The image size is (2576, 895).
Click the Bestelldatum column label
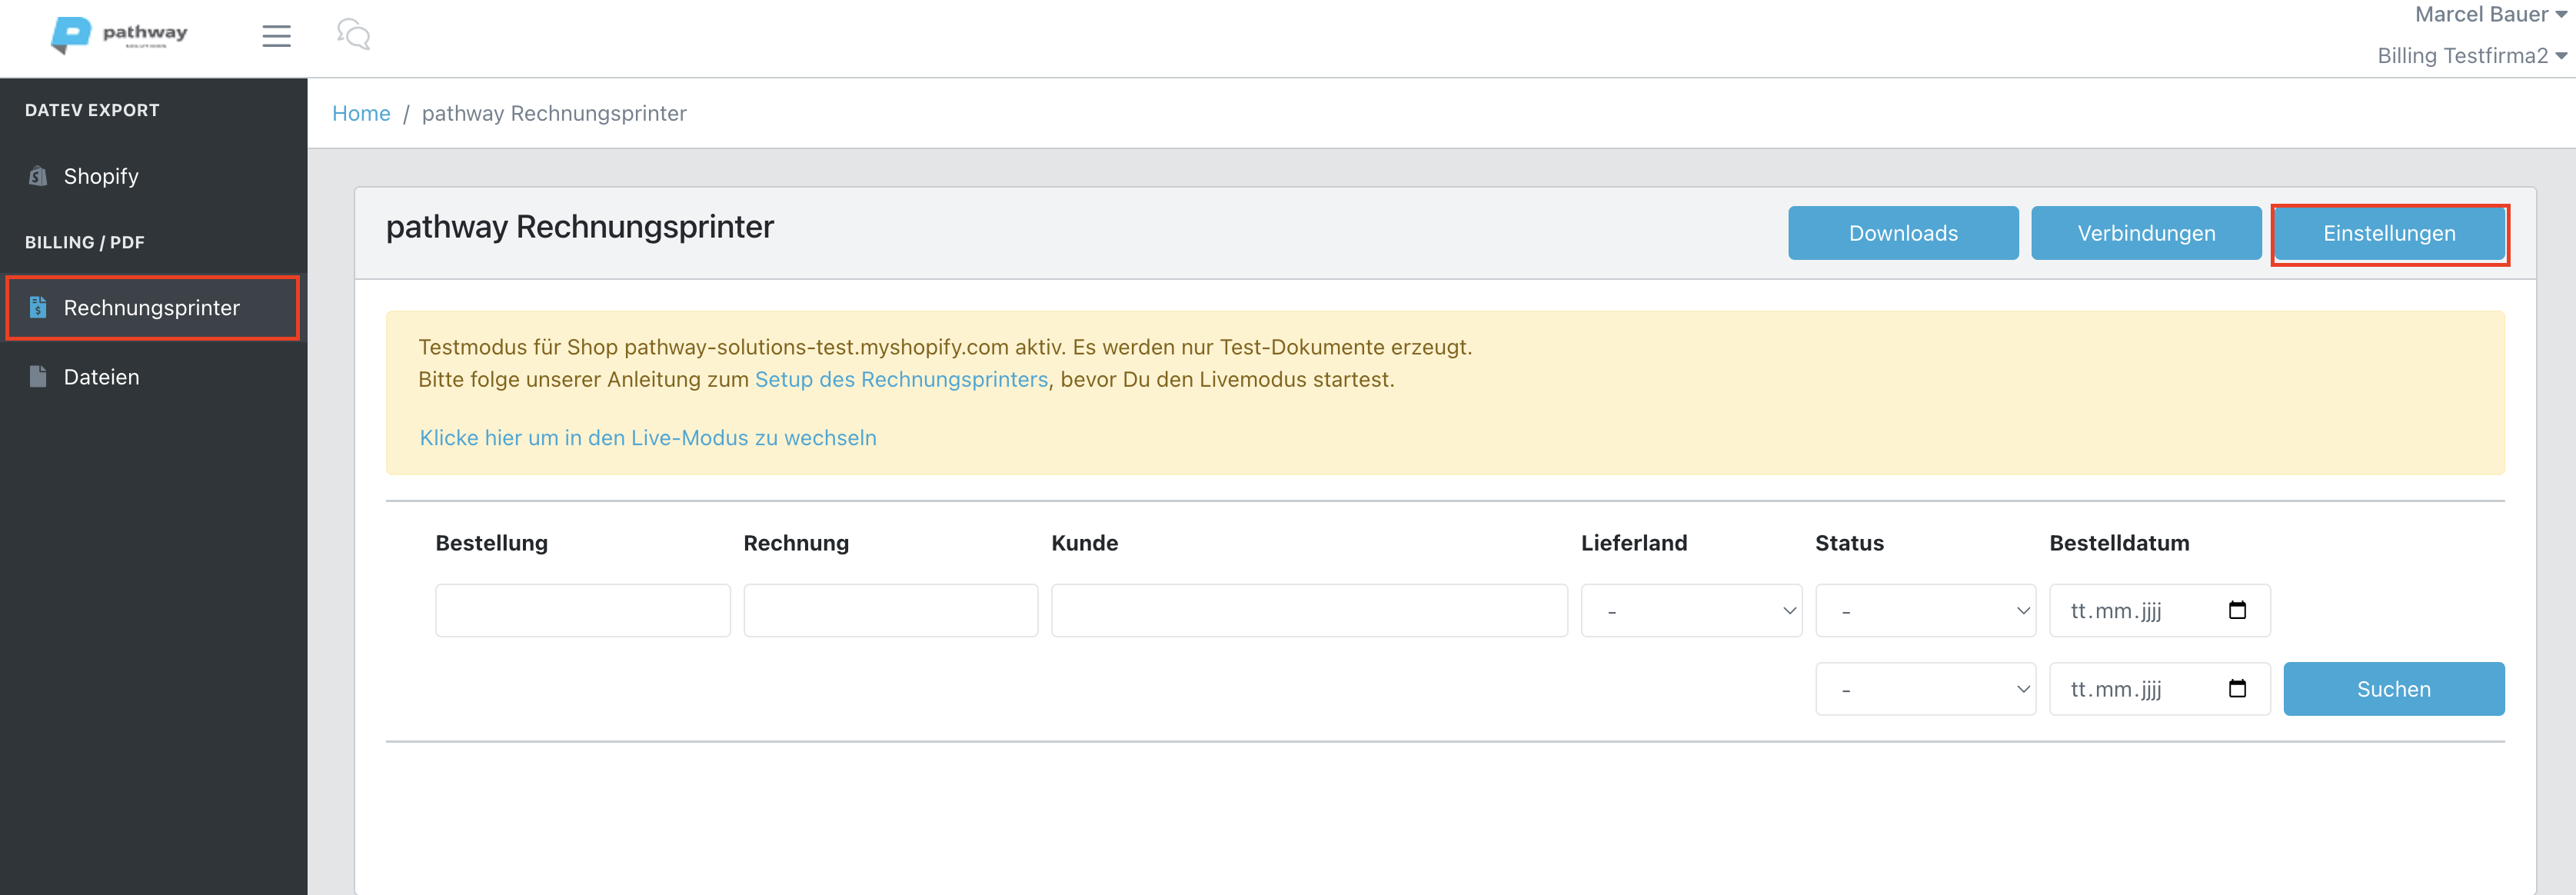point(2119,543)
